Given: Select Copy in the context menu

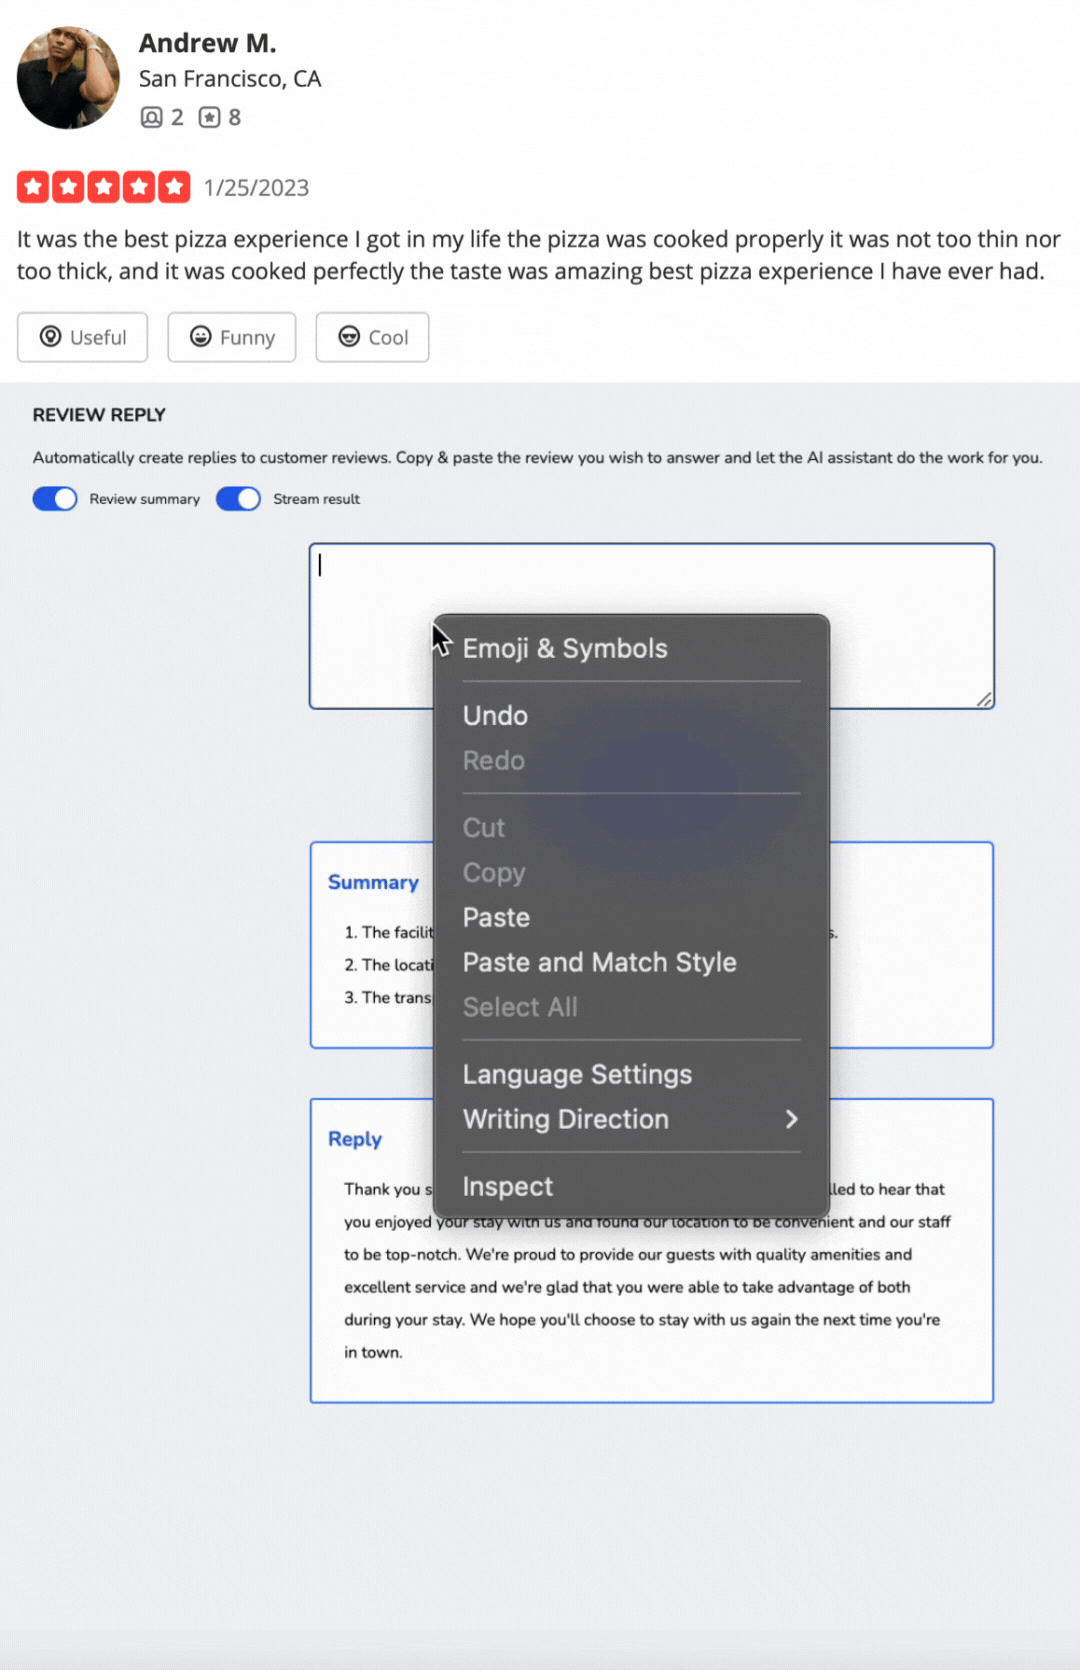Looking at the screenshot, I should (631, 872).
